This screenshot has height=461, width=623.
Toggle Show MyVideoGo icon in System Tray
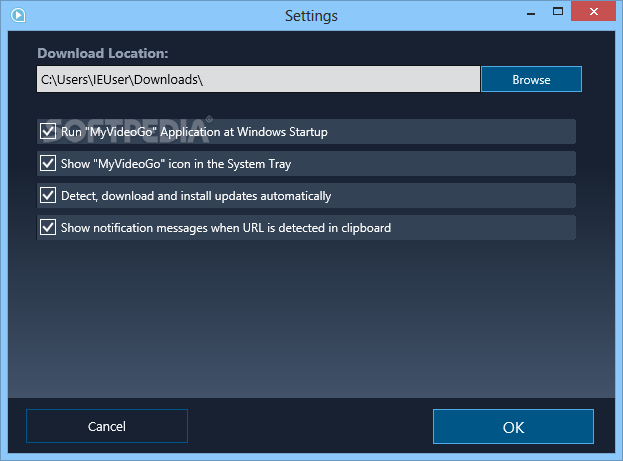coord(48,163)
